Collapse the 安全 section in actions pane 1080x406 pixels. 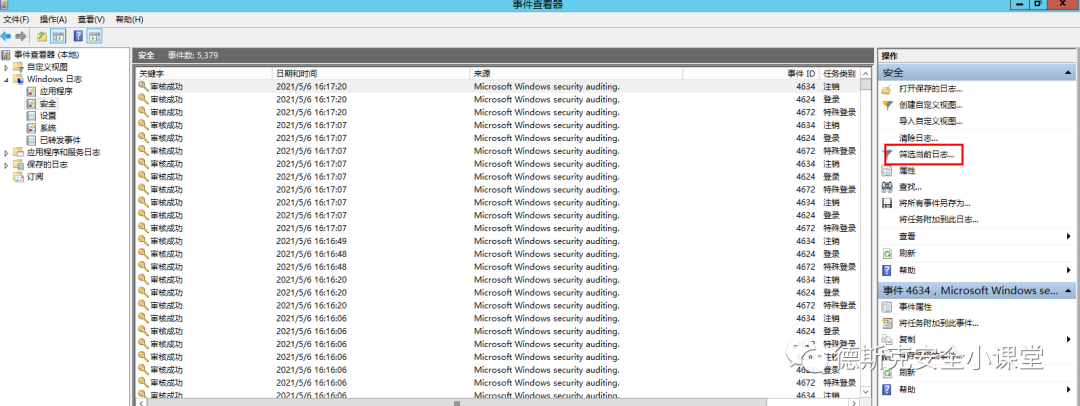[x=1068, y=72]
